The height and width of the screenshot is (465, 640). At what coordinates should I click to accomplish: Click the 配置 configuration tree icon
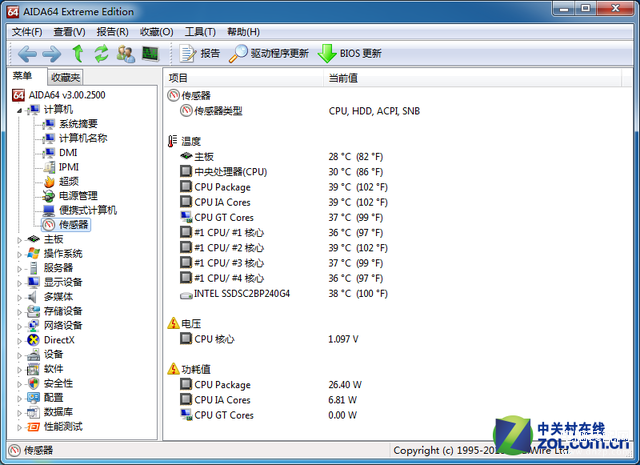(x=33, y=398)
